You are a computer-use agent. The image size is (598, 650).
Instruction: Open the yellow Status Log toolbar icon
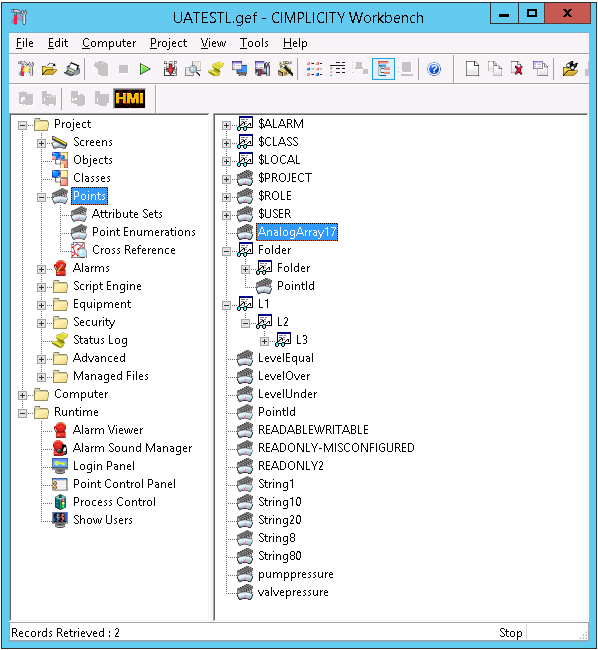coord(216,69)
